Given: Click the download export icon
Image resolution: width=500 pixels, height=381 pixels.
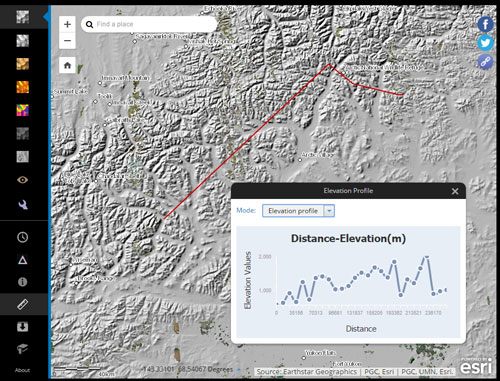Looking at the screenshot, I should click(x=23, y=327).
